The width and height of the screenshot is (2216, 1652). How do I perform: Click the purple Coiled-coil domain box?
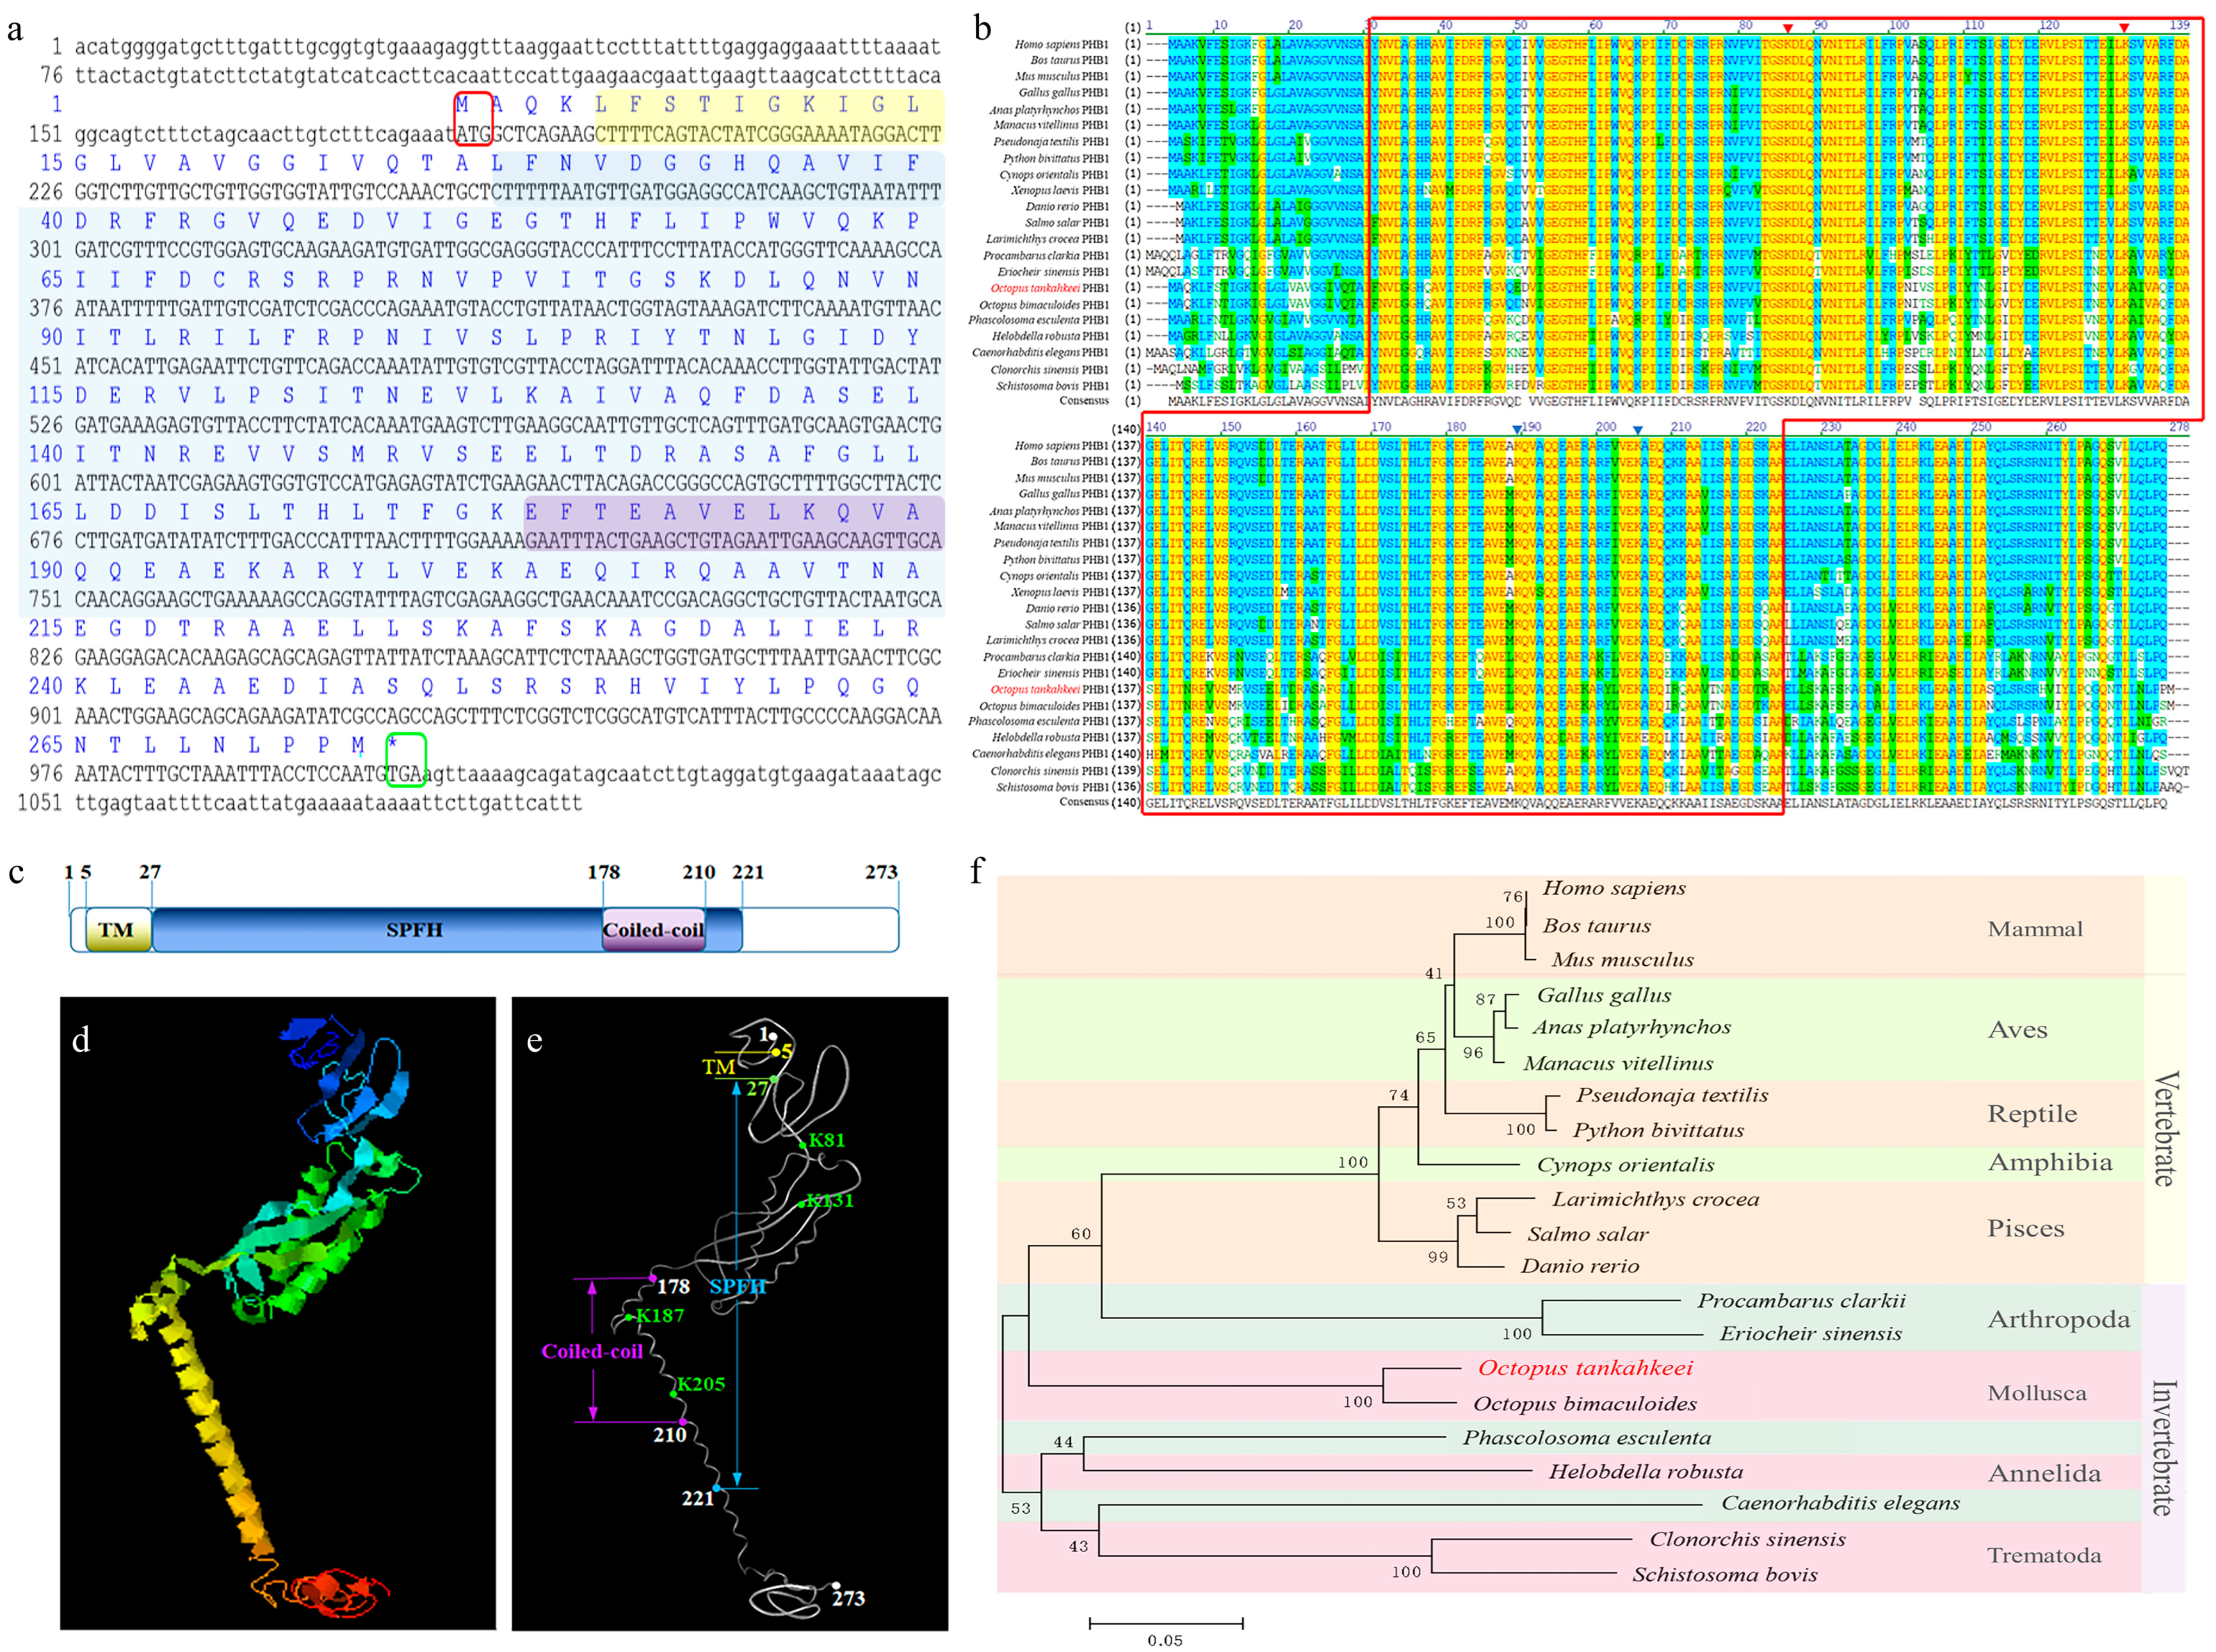653,929
